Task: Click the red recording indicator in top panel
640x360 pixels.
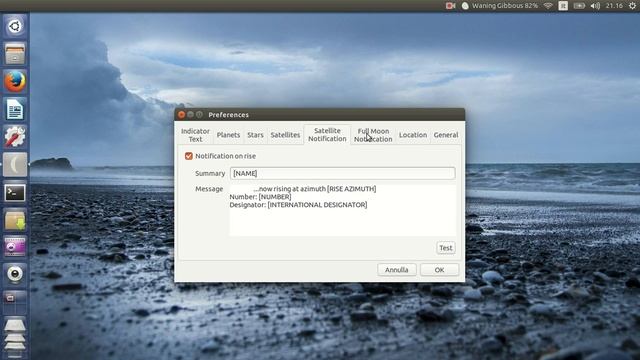Action: click(x=450, y=6)
